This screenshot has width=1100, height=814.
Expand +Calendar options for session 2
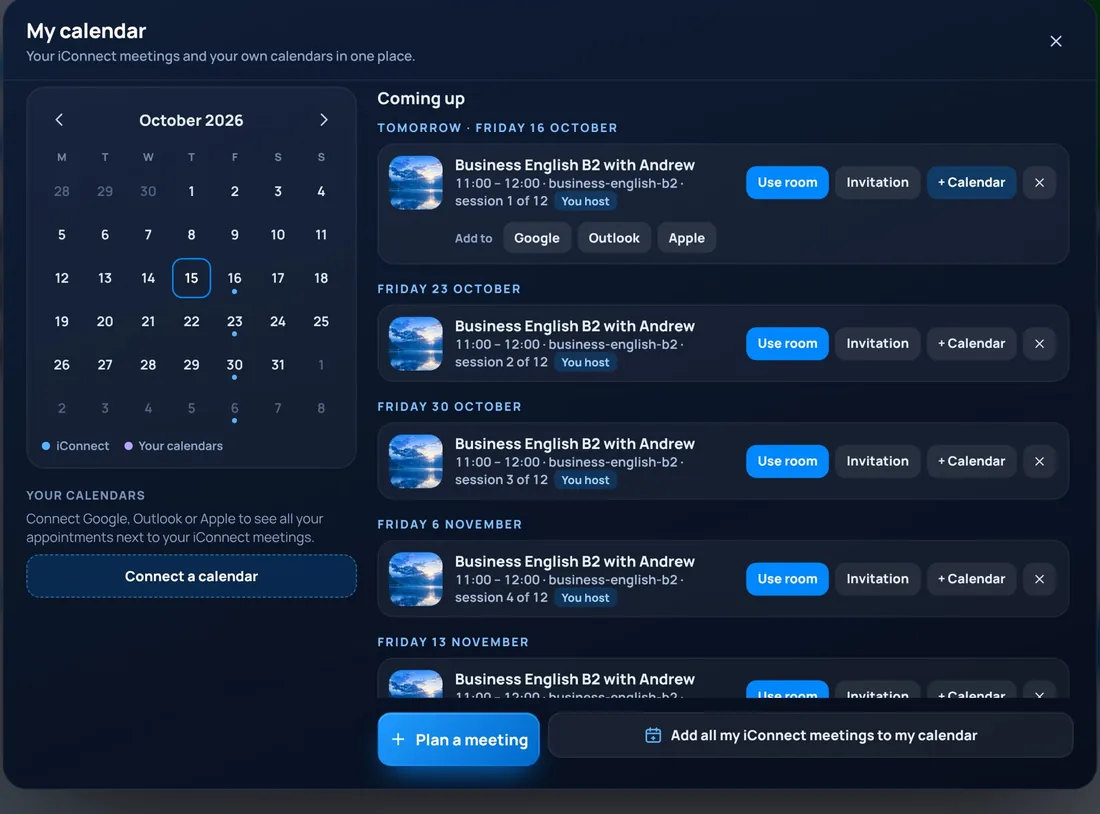[972, 344]
